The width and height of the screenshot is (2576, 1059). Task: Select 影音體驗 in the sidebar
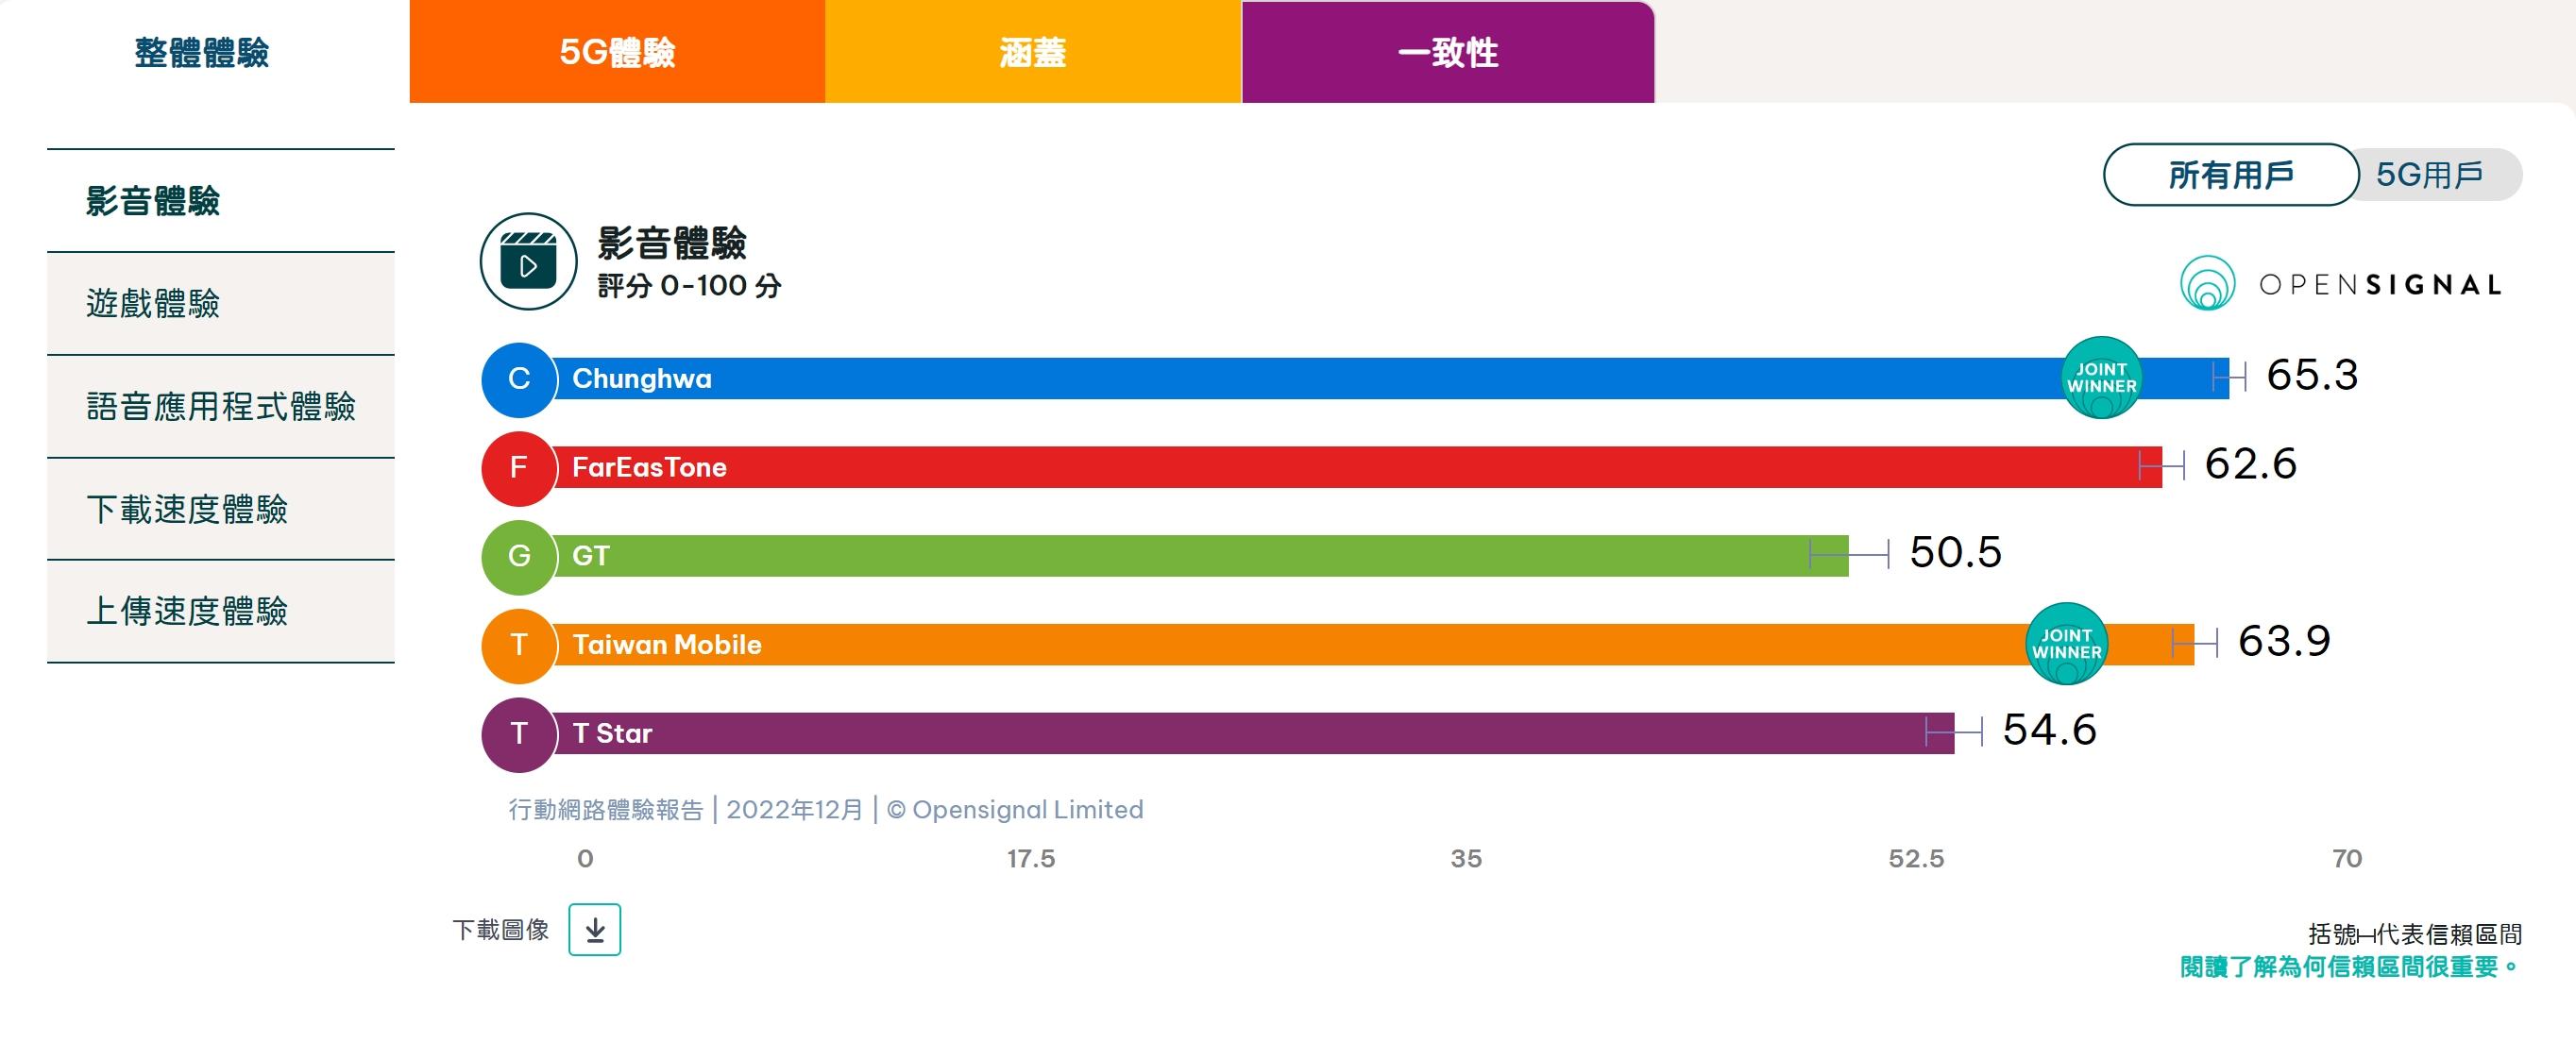click(x=221, y=201)
